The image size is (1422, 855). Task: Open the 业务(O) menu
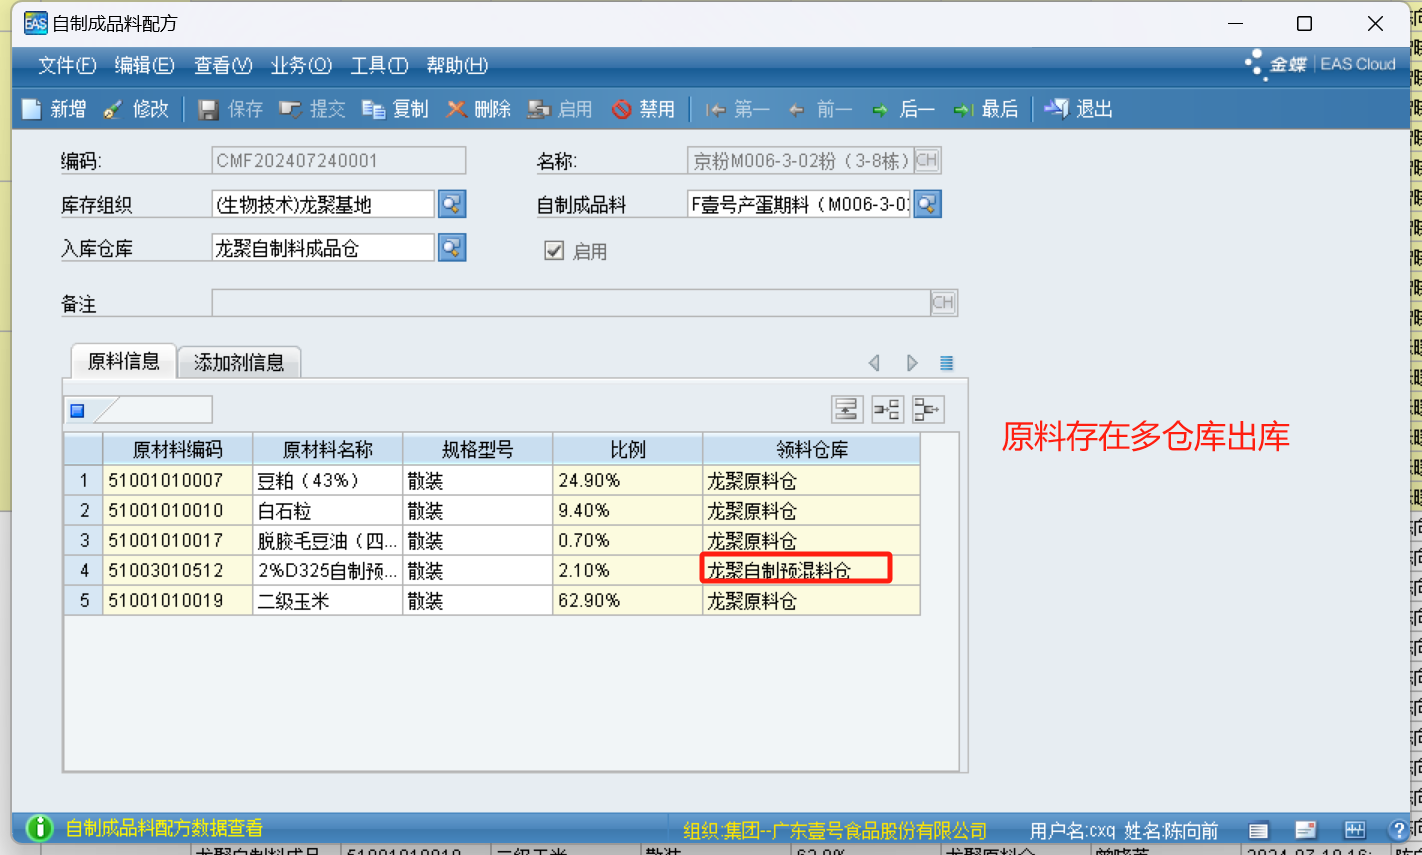coord(300,65)
